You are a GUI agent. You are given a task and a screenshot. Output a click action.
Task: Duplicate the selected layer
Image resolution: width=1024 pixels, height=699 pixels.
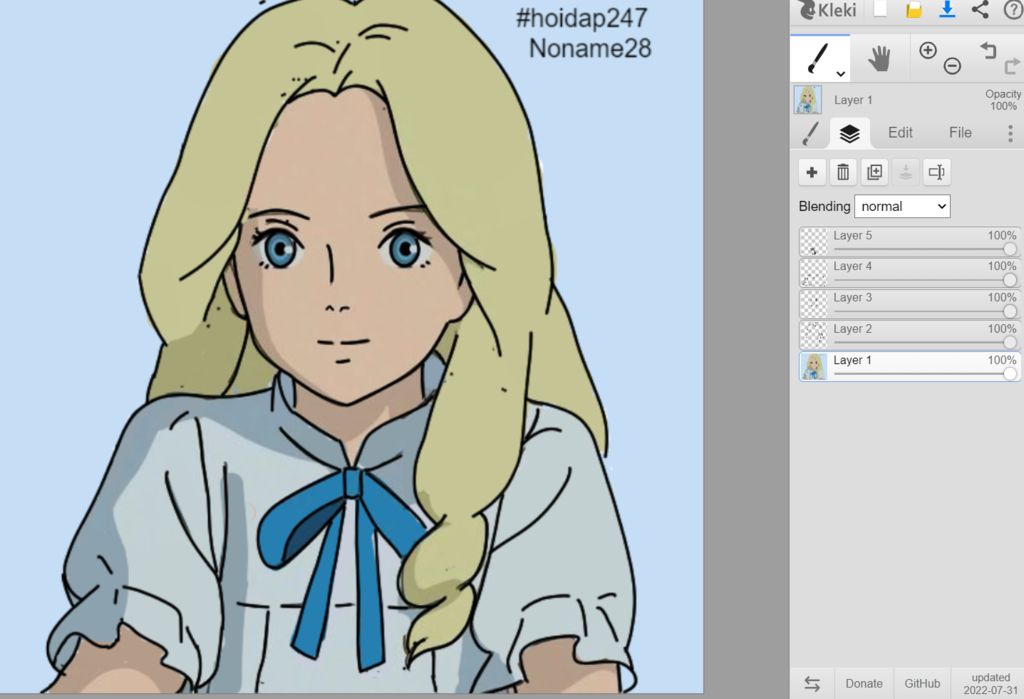coord(874,172)
